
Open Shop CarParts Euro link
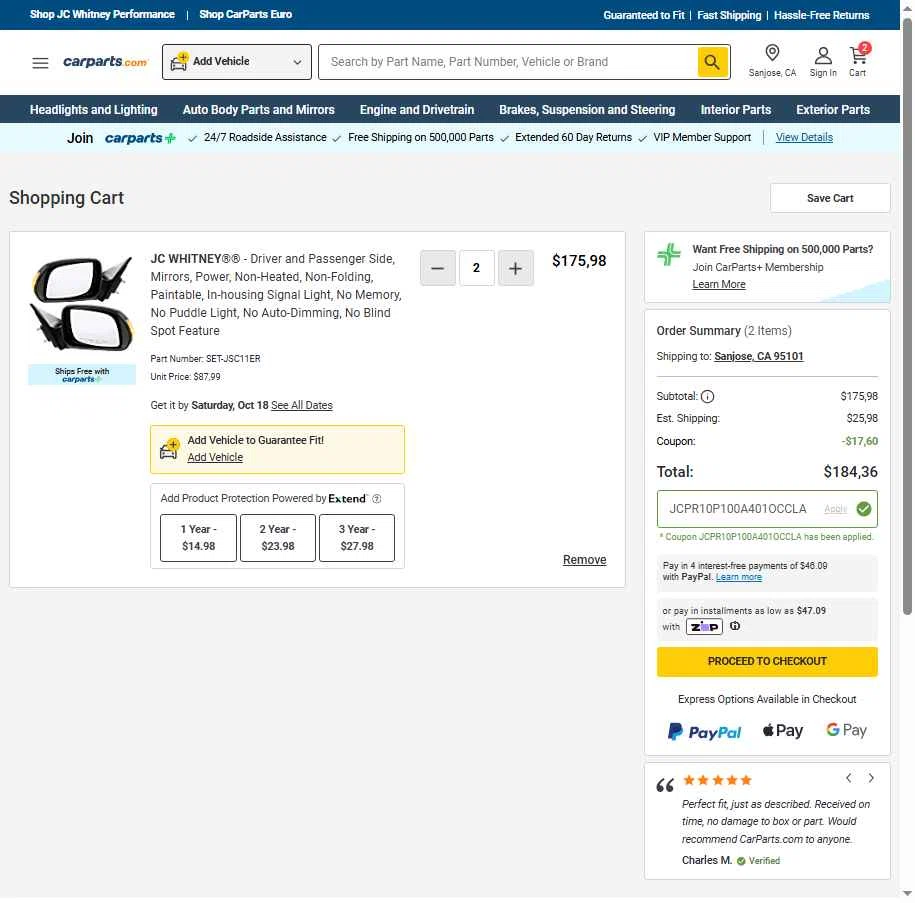point(246,14)
